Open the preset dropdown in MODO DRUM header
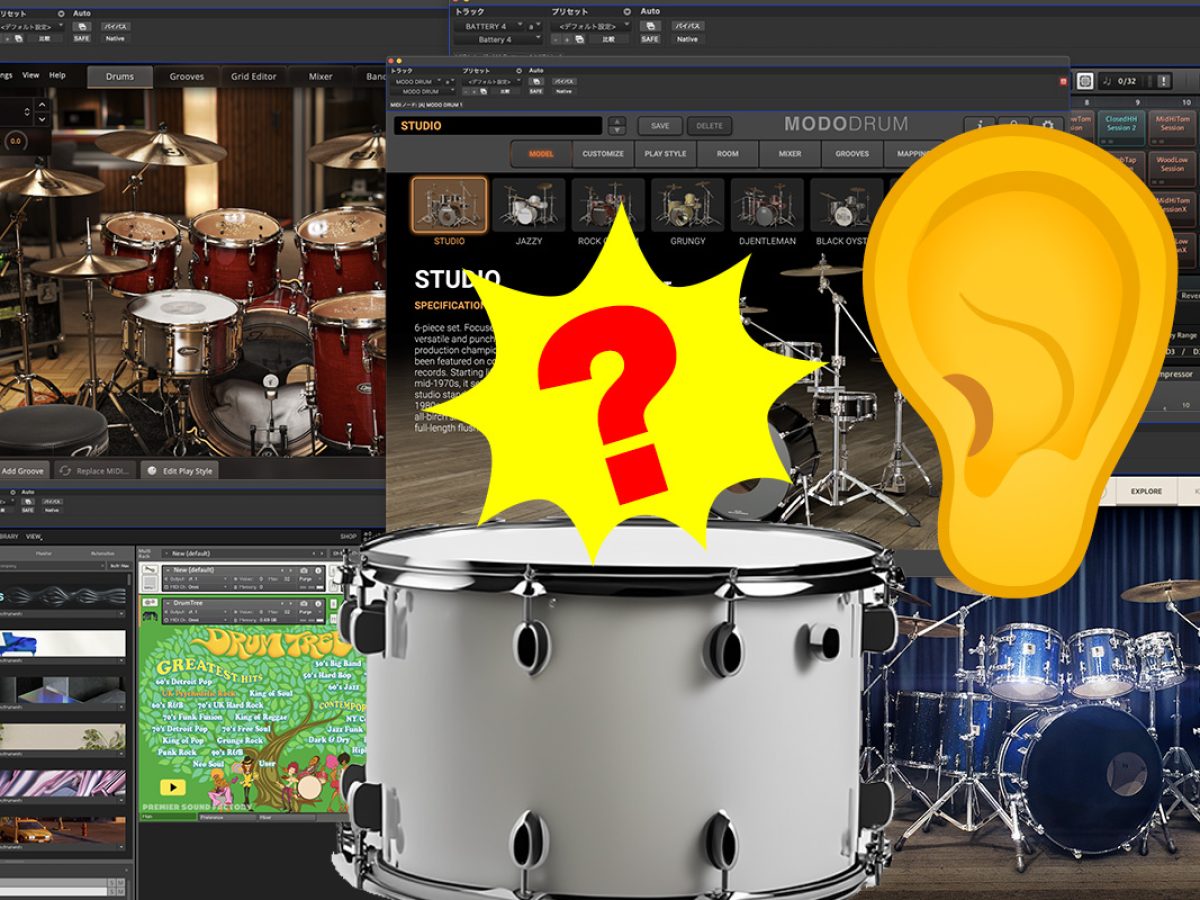The image size is (1200, 900). [492, 80]
